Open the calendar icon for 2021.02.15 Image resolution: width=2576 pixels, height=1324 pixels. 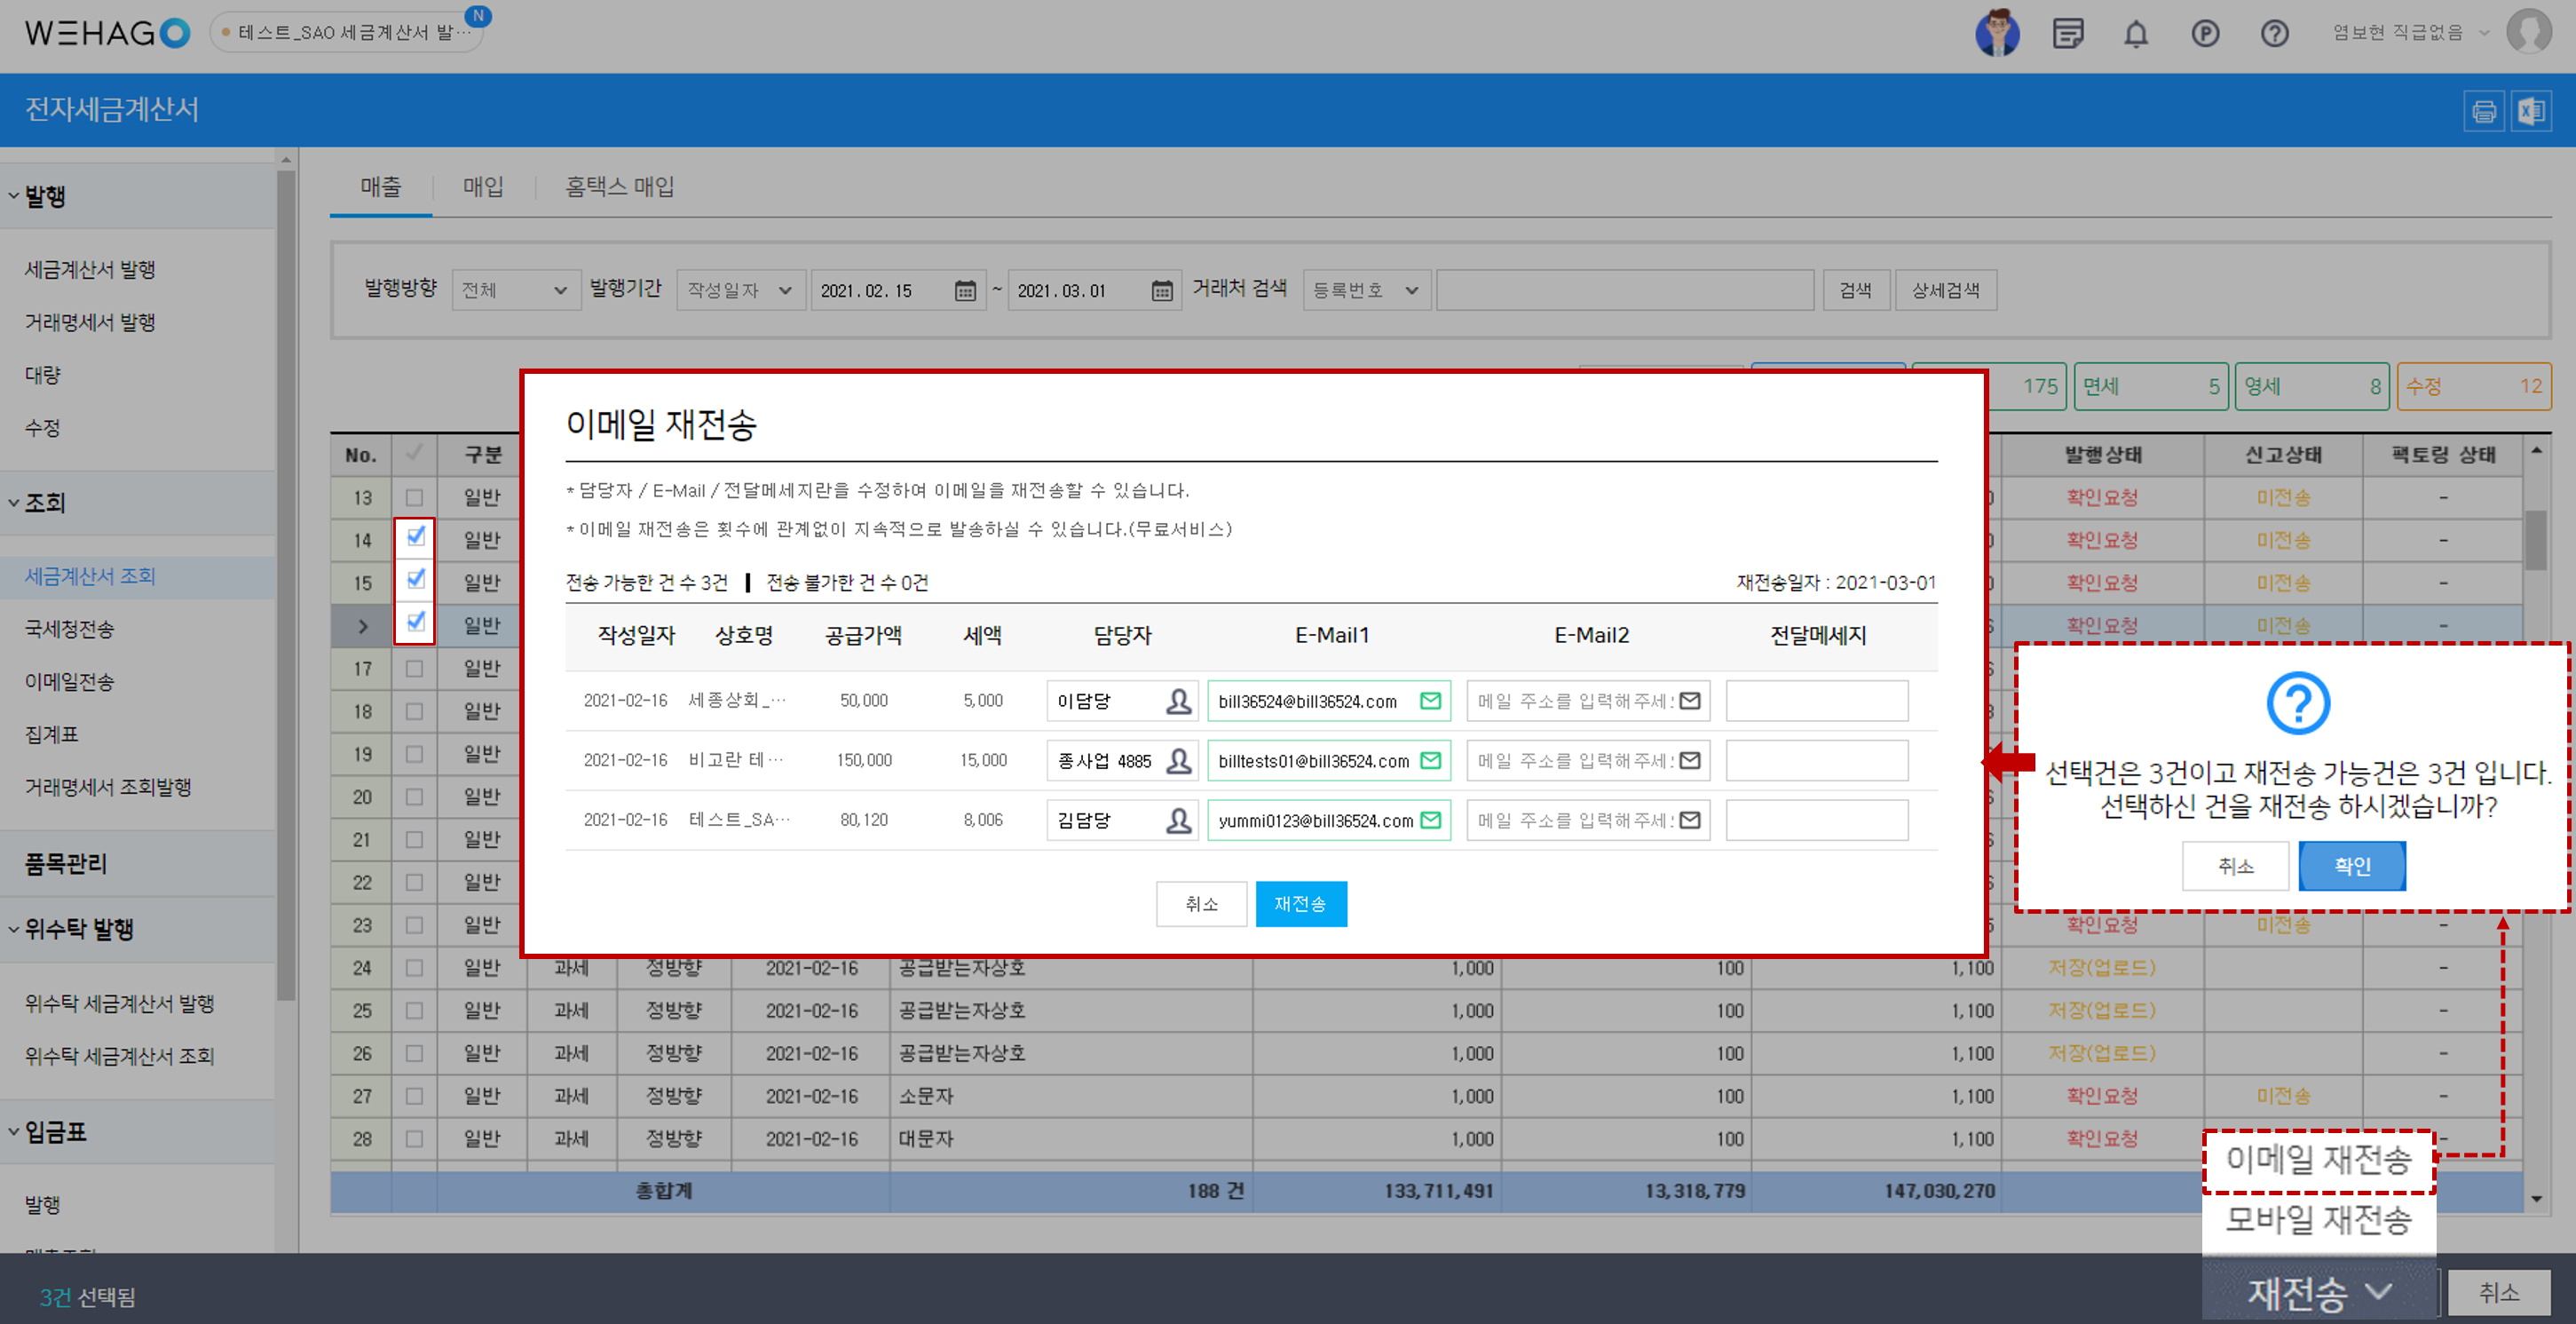coord(964,291)
